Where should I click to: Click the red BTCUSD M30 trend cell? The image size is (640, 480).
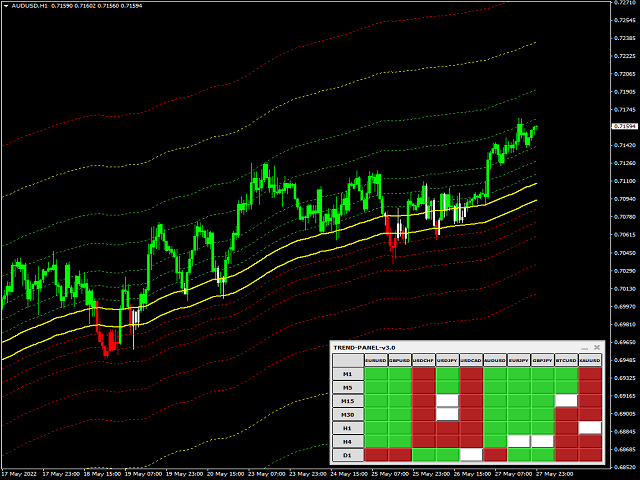pyautogui.click(x=567, y=414)
